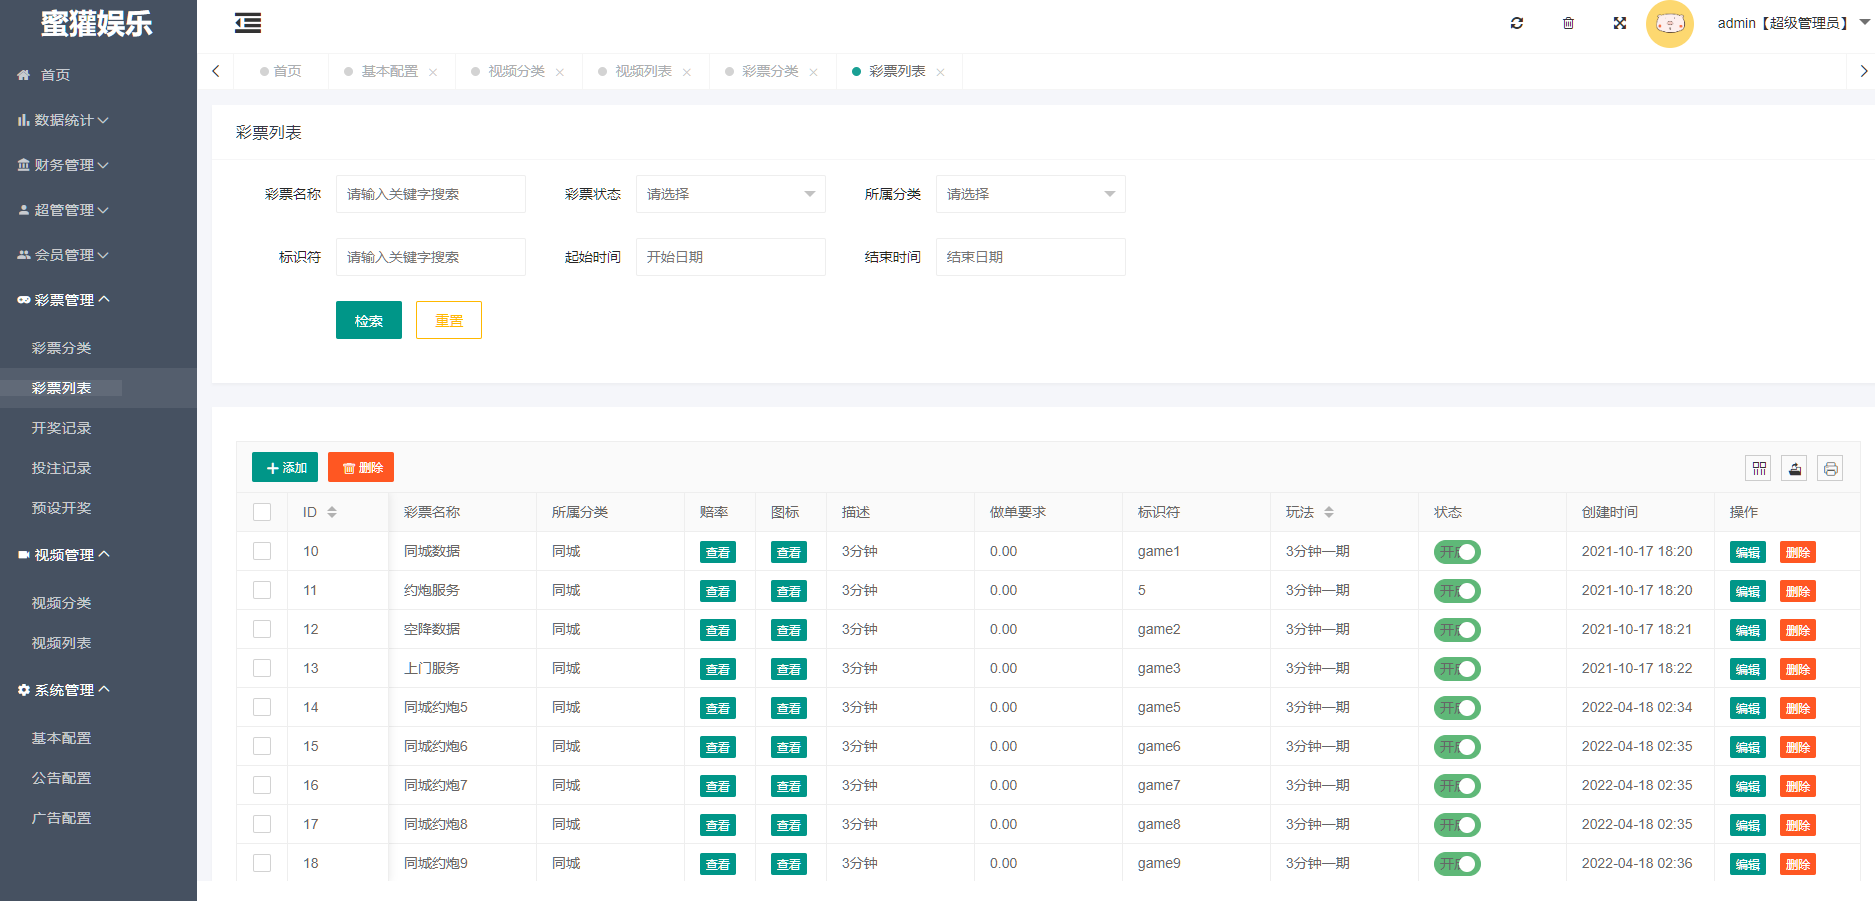Click the admin avatar picture

click(1669, 24)
